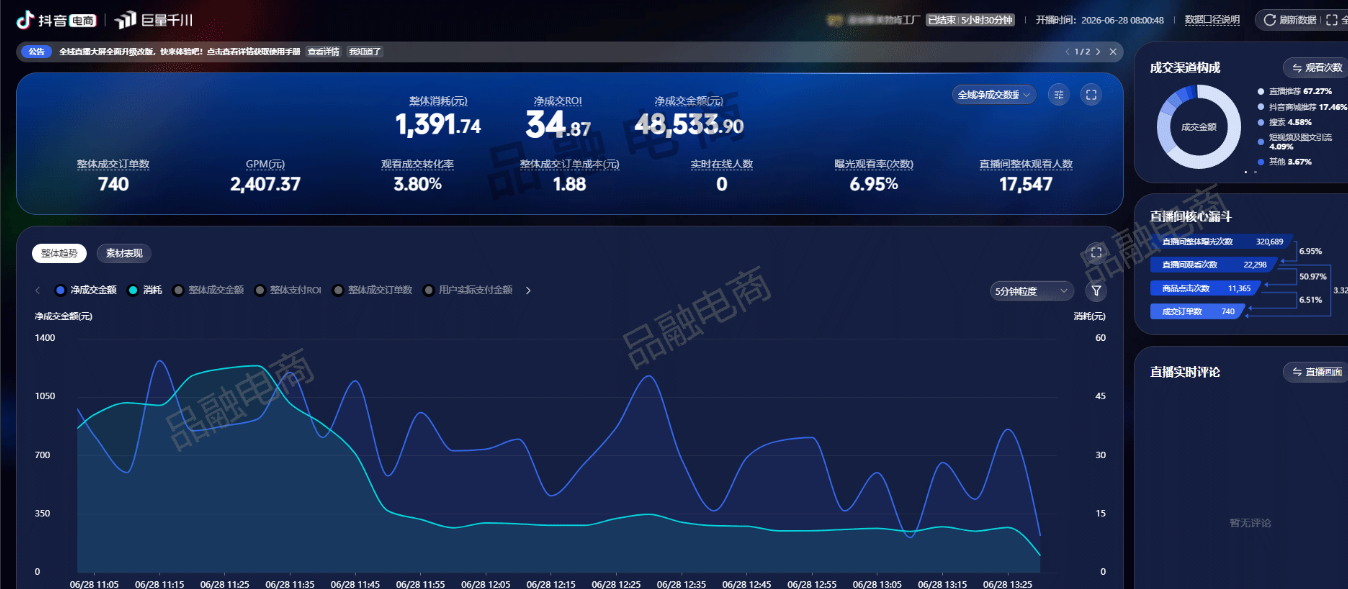Click the 直播间核心漏斗 panel title
Image resolution: width=1348 pixels, height=589 pixels.
[x=1190, y=216]
